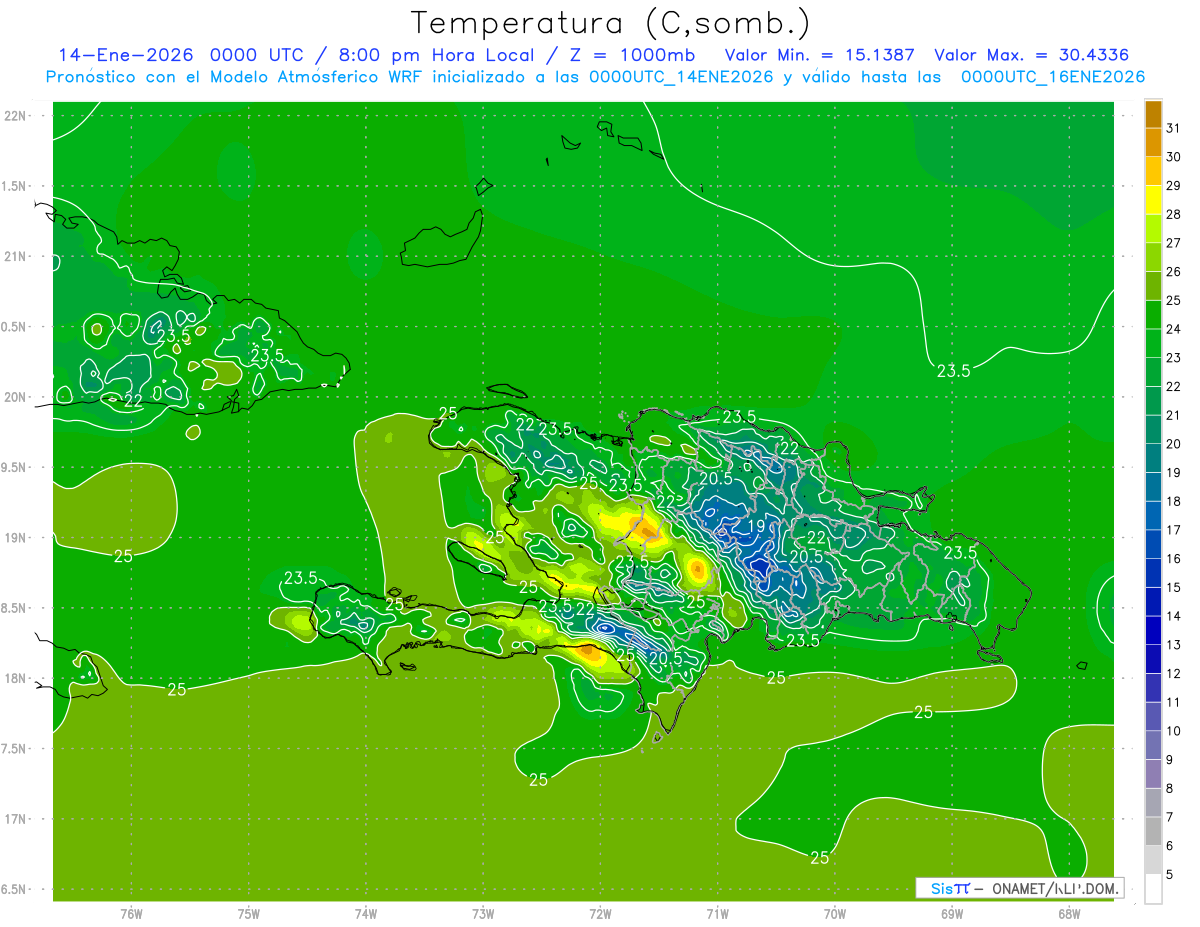Click the "71W" longitude label
Viewport: 1200px width, 927px height.
717,913
